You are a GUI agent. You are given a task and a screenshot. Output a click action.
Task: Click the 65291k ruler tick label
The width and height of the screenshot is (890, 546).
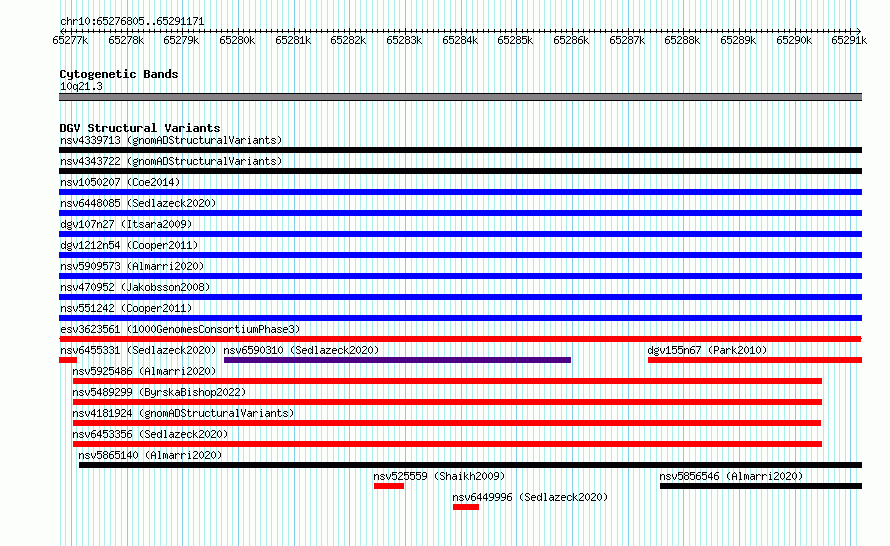(849, 41)
